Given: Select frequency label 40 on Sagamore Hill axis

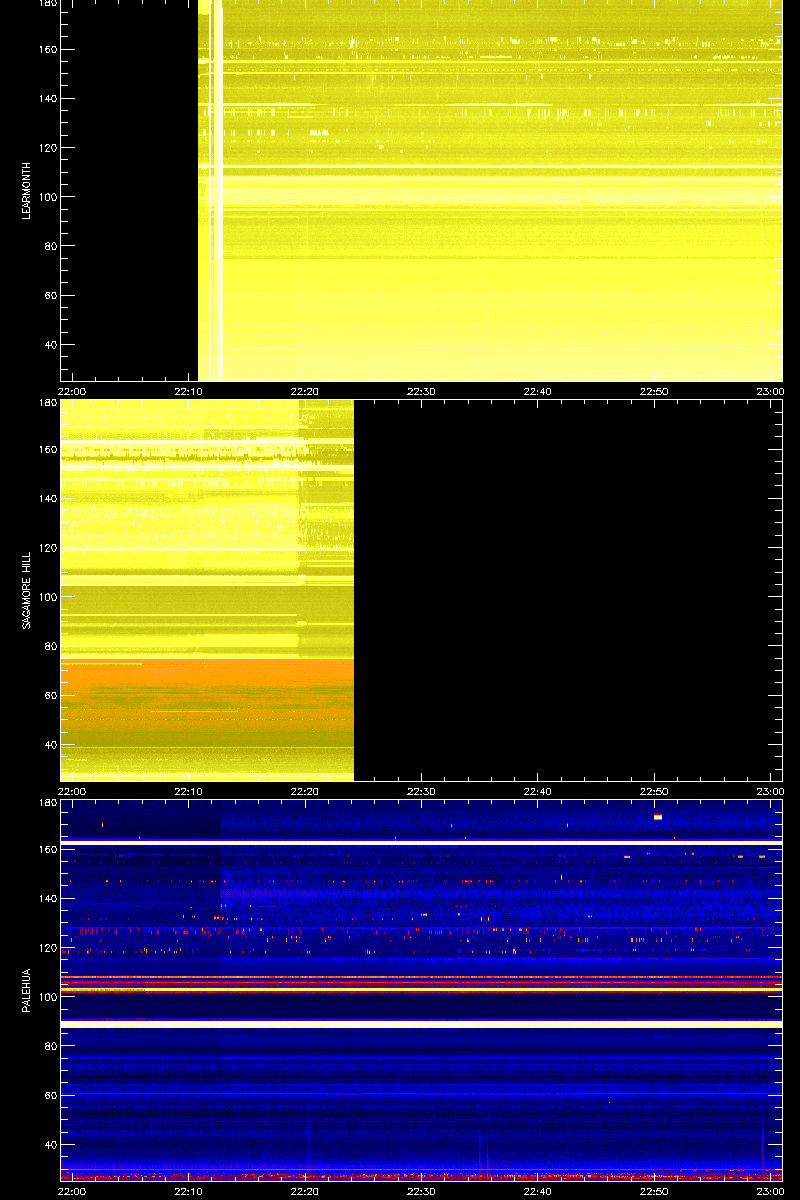Looking at the screenshot, I should pyautogui.click(x=50, y=745).
